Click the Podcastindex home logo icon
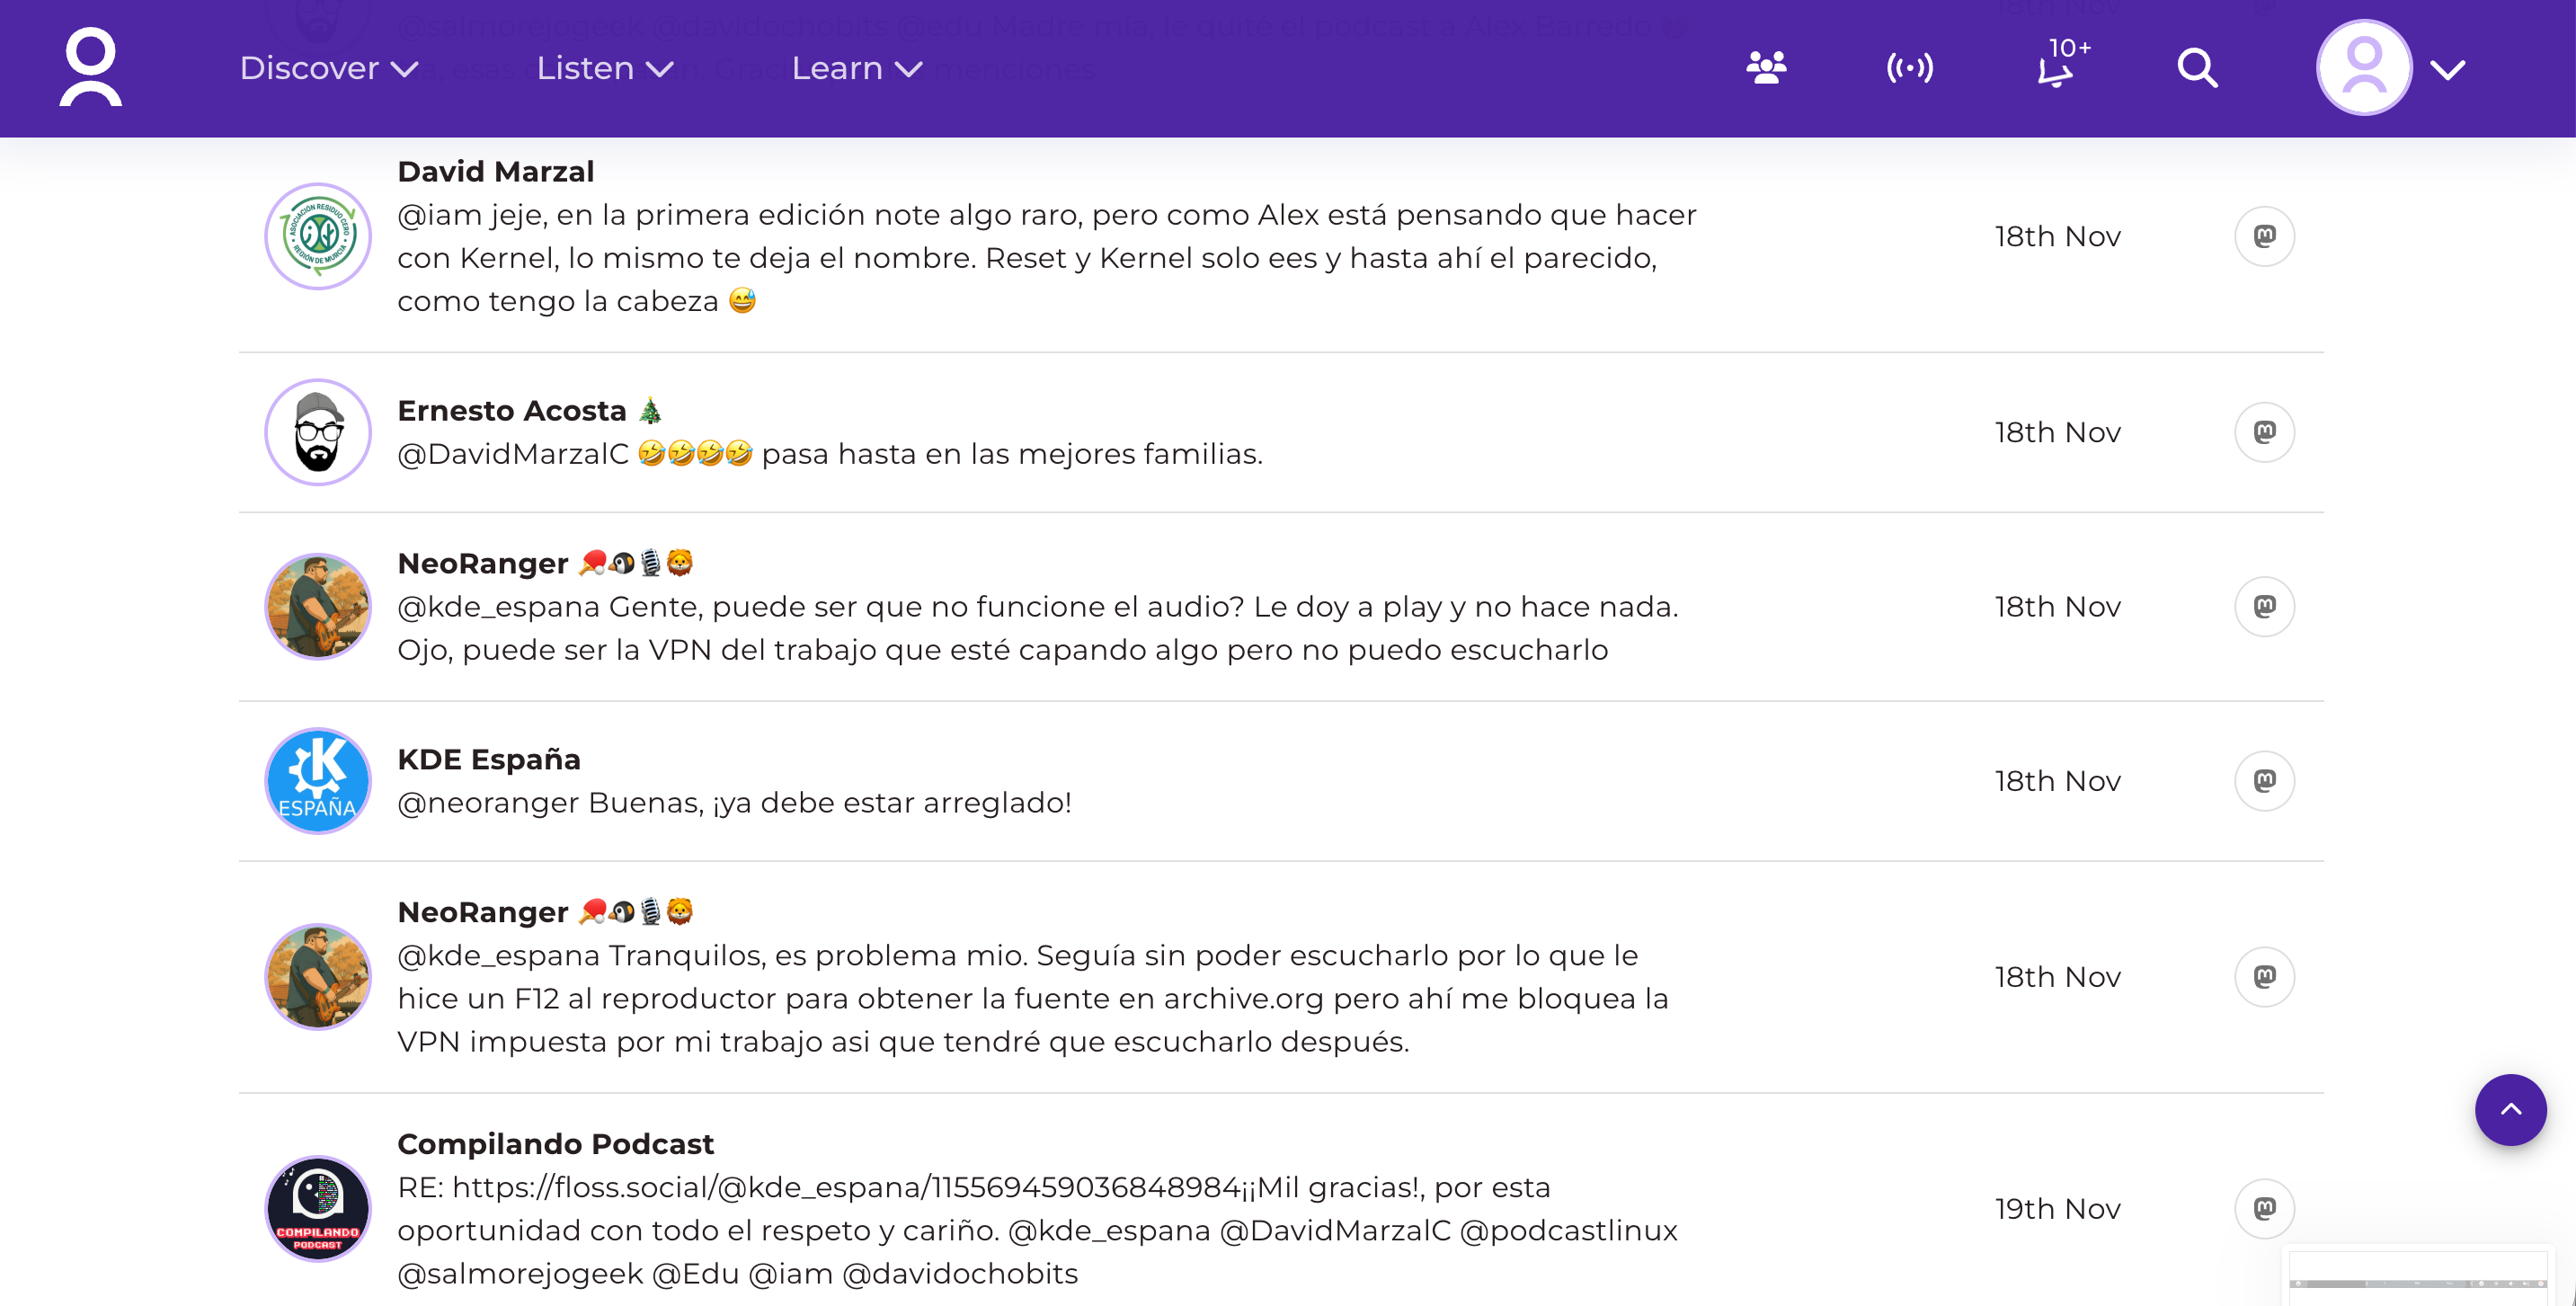 click(90, 67)
